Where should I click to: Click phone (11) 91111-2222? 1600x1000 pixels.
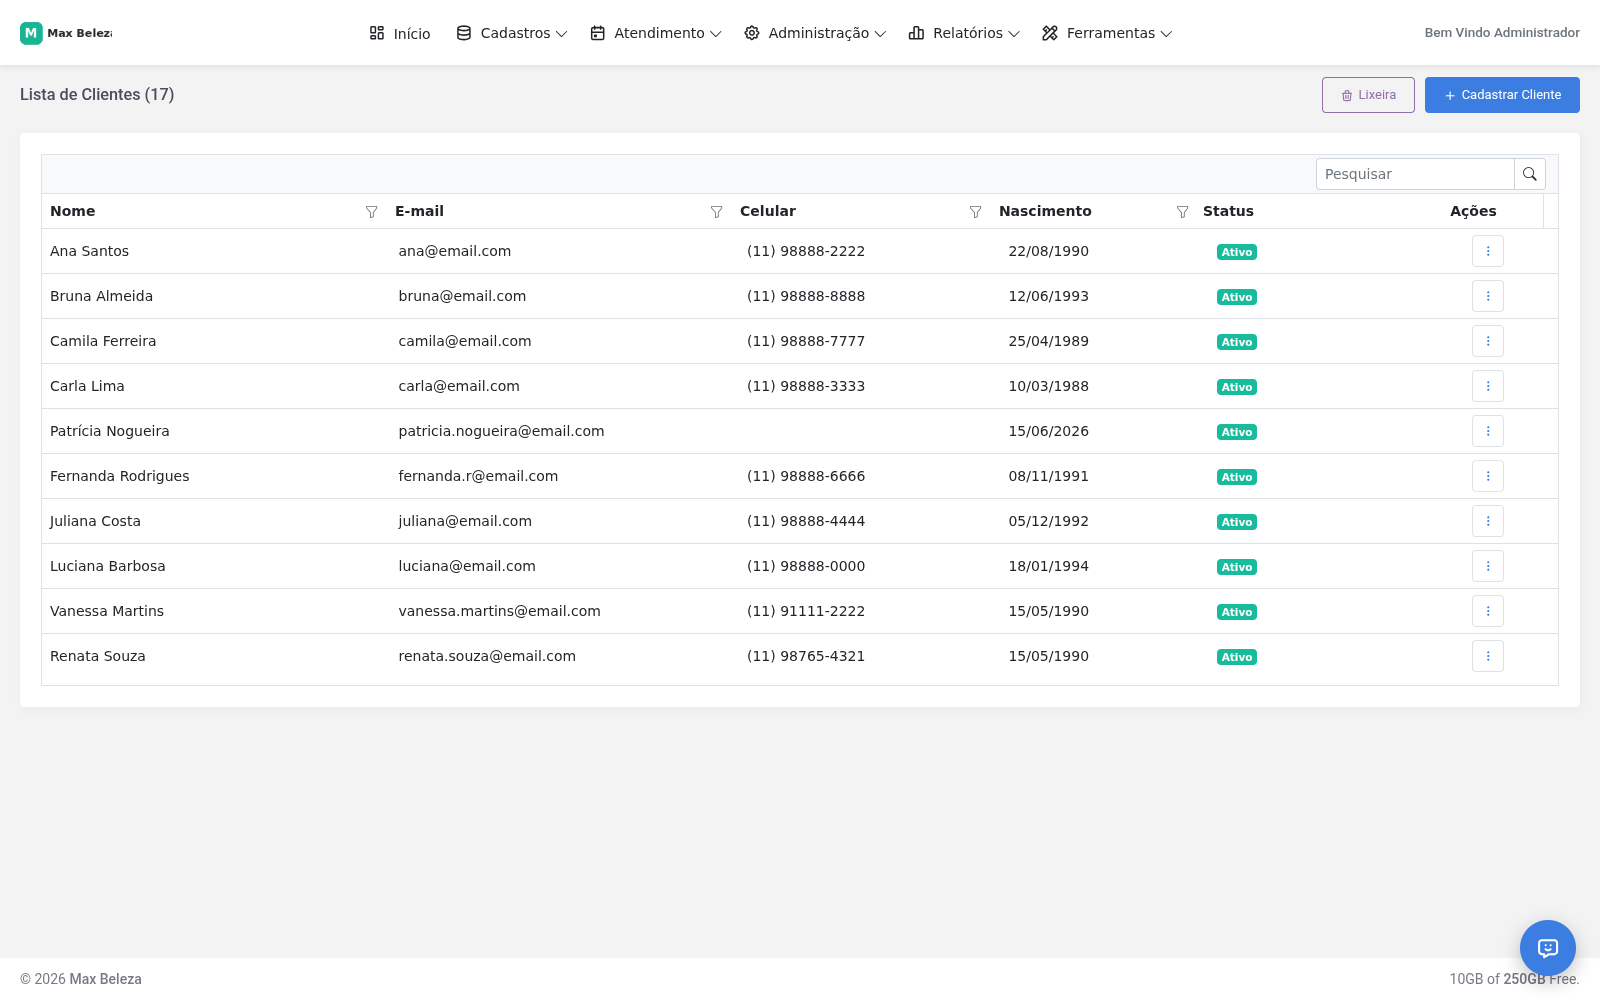pyautogui.click(x=806, y=611)
